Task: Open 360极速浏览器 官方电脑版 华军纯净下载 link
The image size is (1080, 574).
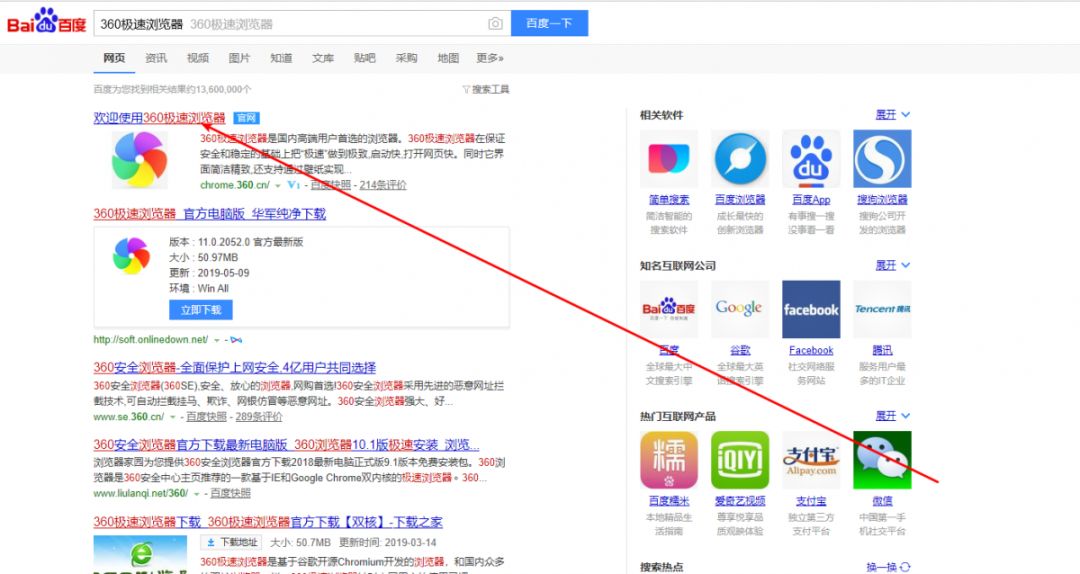Action: (x=210, y=214)
